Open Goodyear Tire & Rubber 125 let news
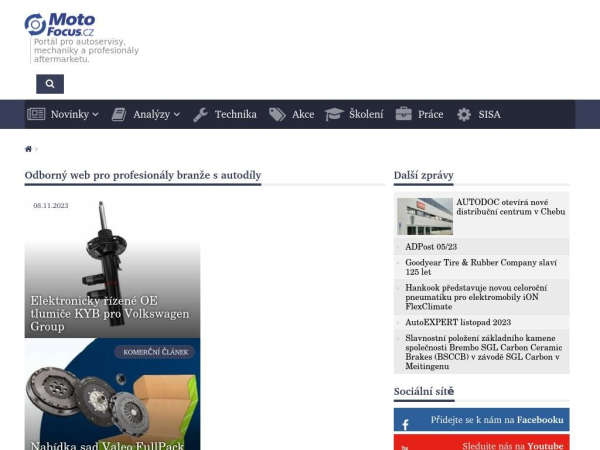 481,267
